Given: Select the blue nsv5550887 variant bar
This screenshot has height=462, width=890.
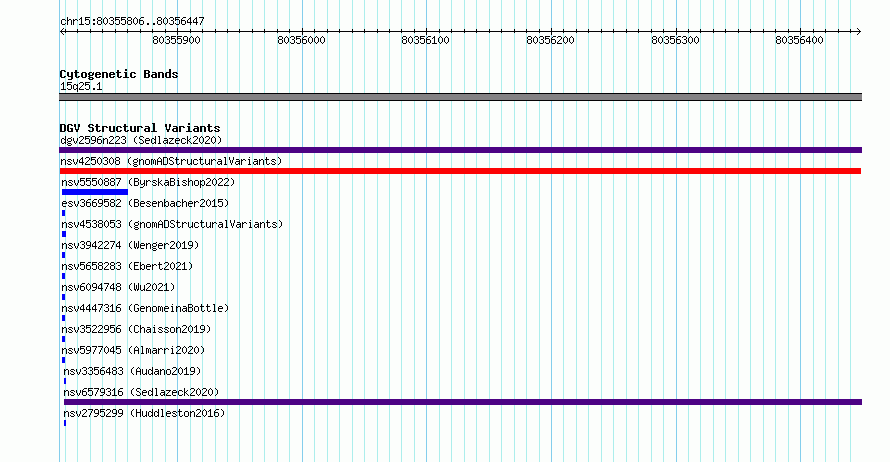Looking at the screenshot, I should 95,192.
